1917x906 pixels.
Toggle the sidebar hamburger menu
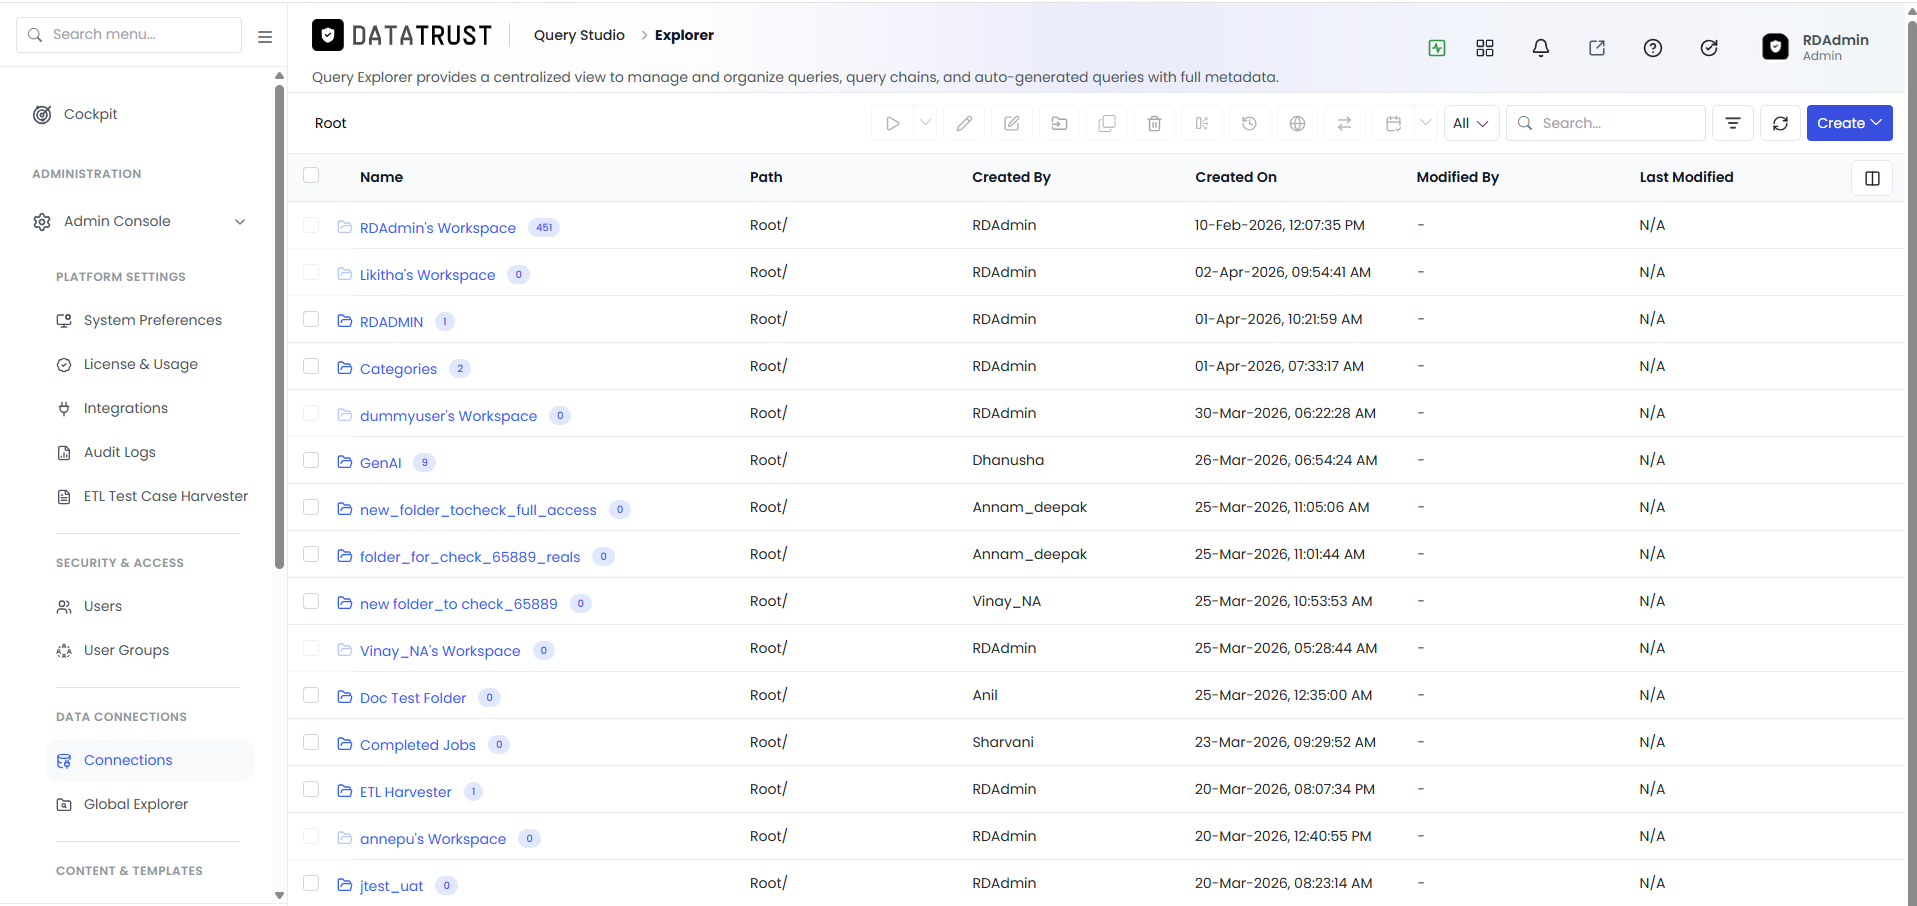pyautogui.click(x=265, y=36)
